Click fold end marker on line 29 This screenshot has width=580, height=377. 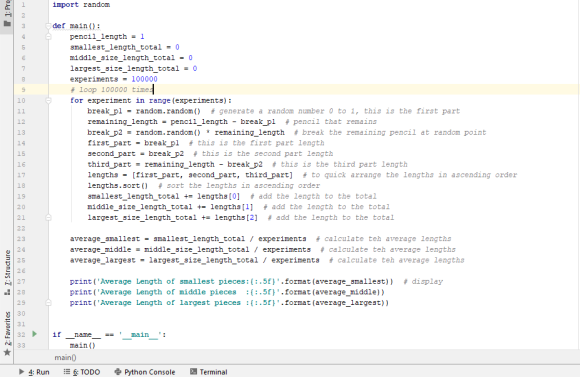[48, 303]
